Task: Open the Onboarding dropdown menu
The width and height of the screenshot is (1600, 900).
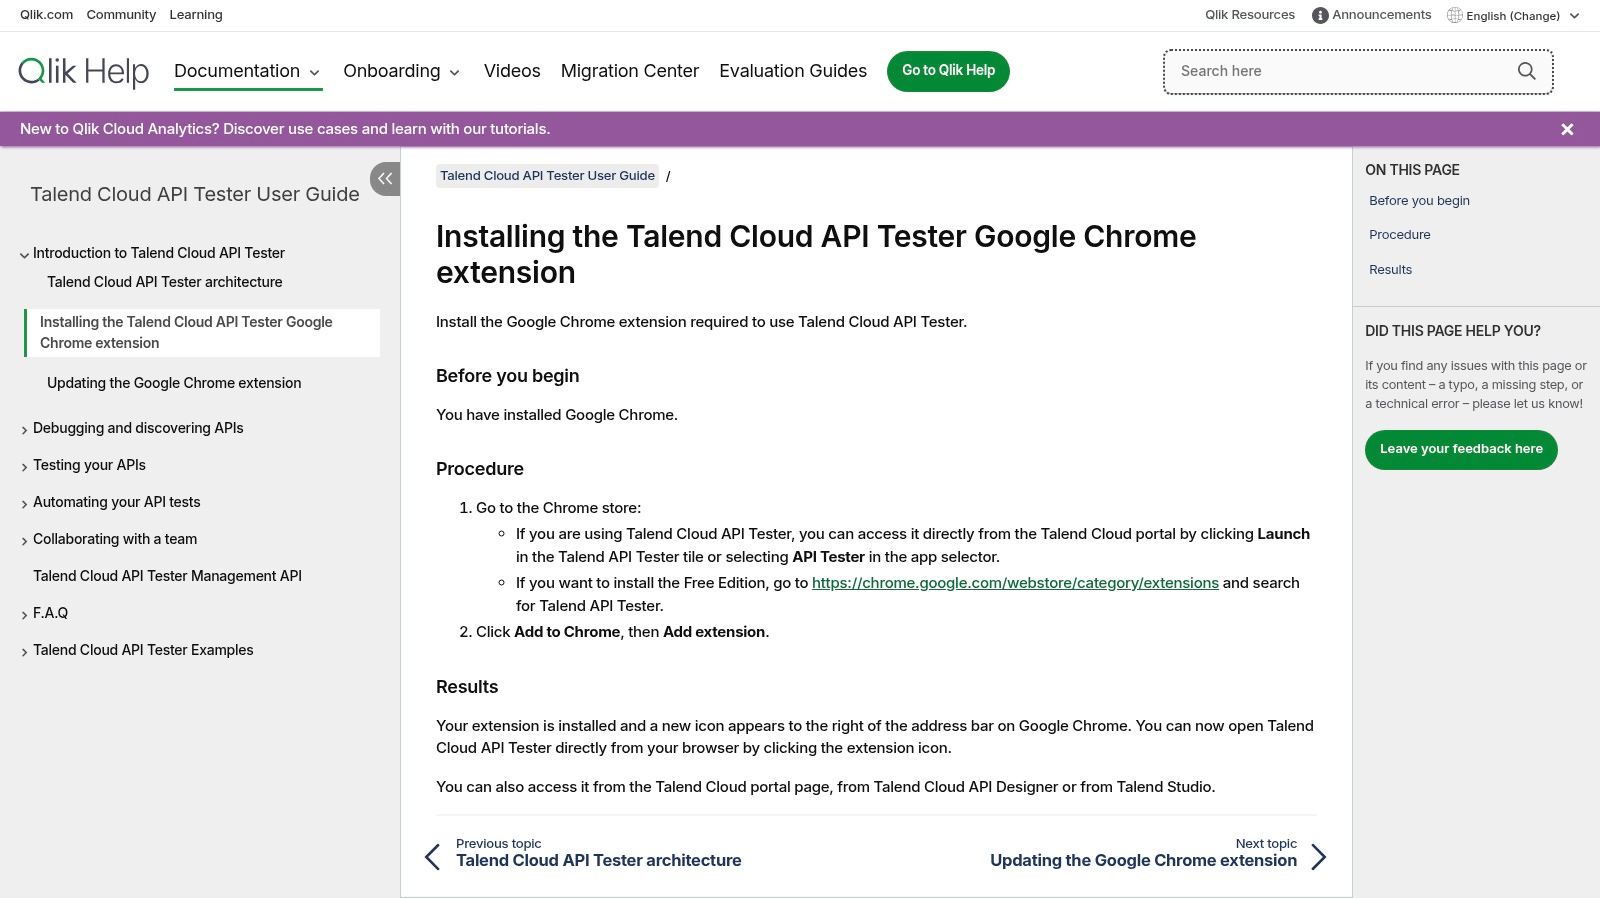Action: [x=401, y=71]
